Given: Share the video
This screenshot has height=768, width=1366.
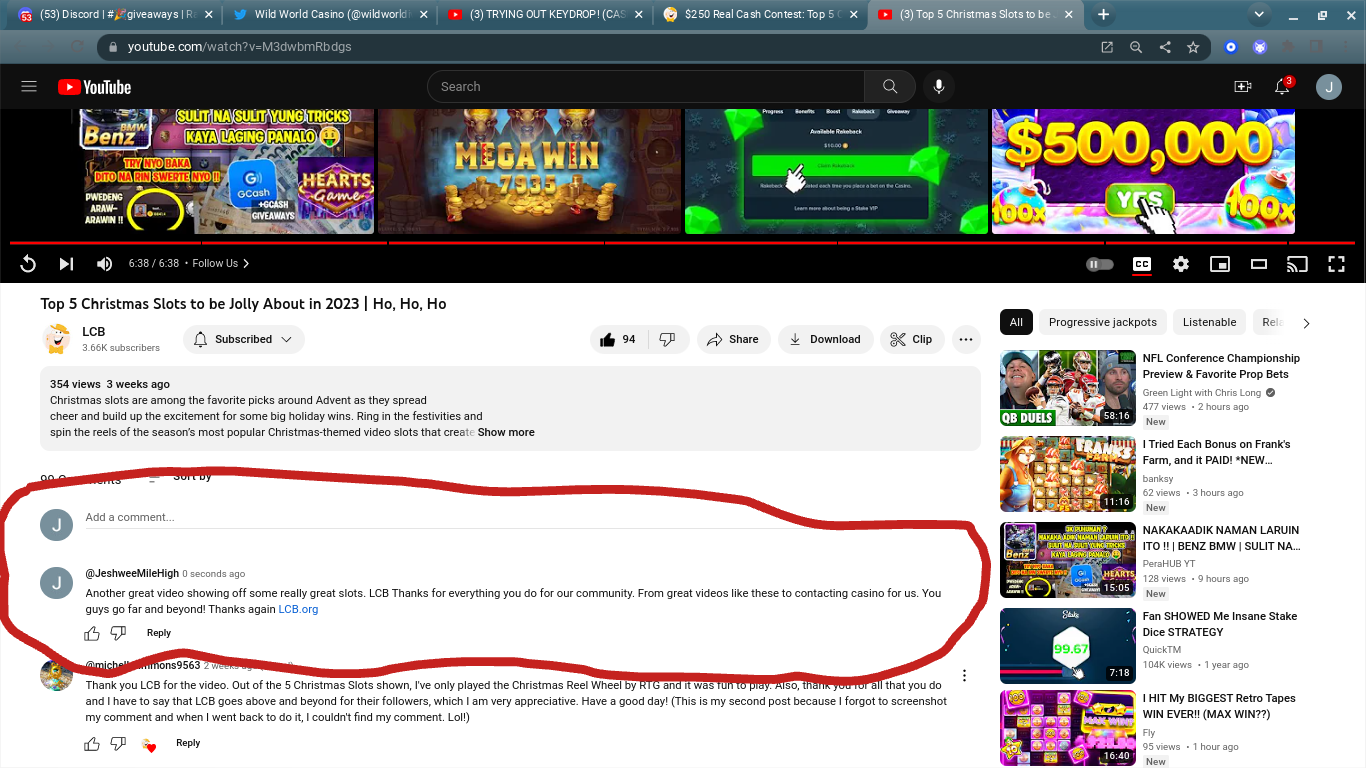Looking at the screenshot, I should [734, 340].
